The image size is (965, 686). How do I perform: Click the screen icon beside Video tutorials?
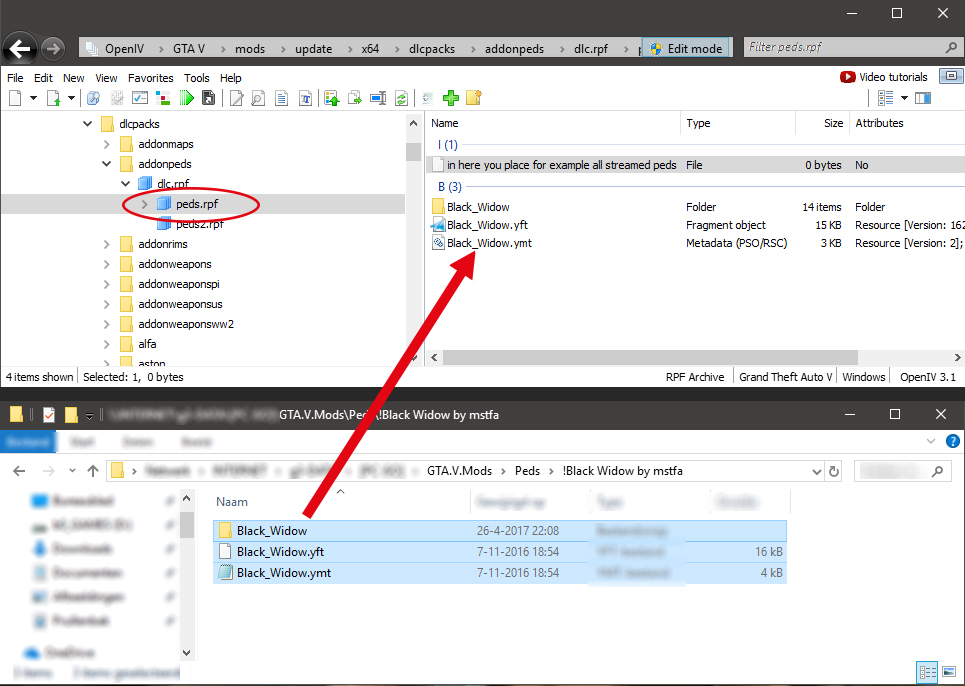click(x=951, y=76)
